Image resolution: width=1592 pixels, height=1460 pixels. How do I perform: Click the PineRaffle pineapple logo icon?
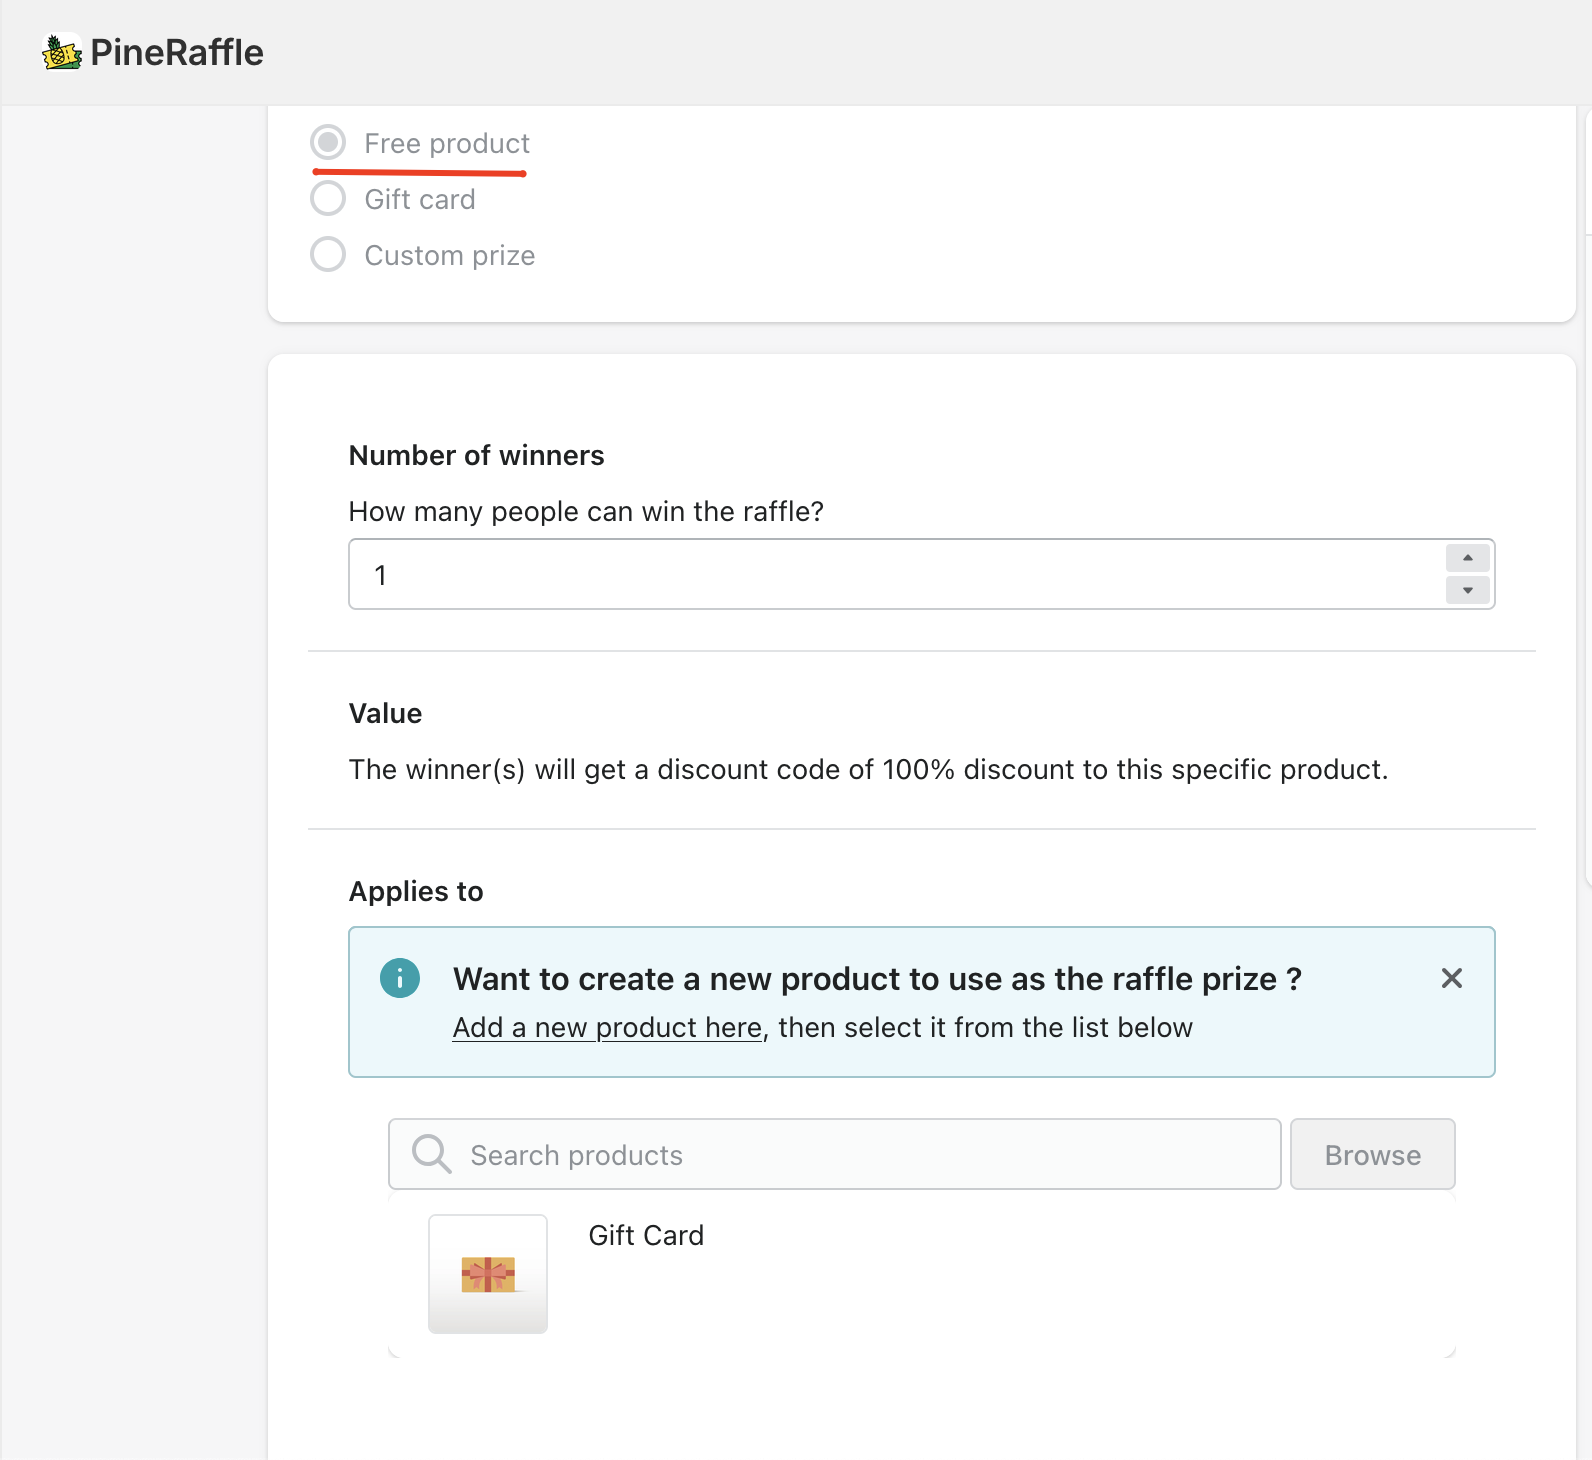coord(62,52)
